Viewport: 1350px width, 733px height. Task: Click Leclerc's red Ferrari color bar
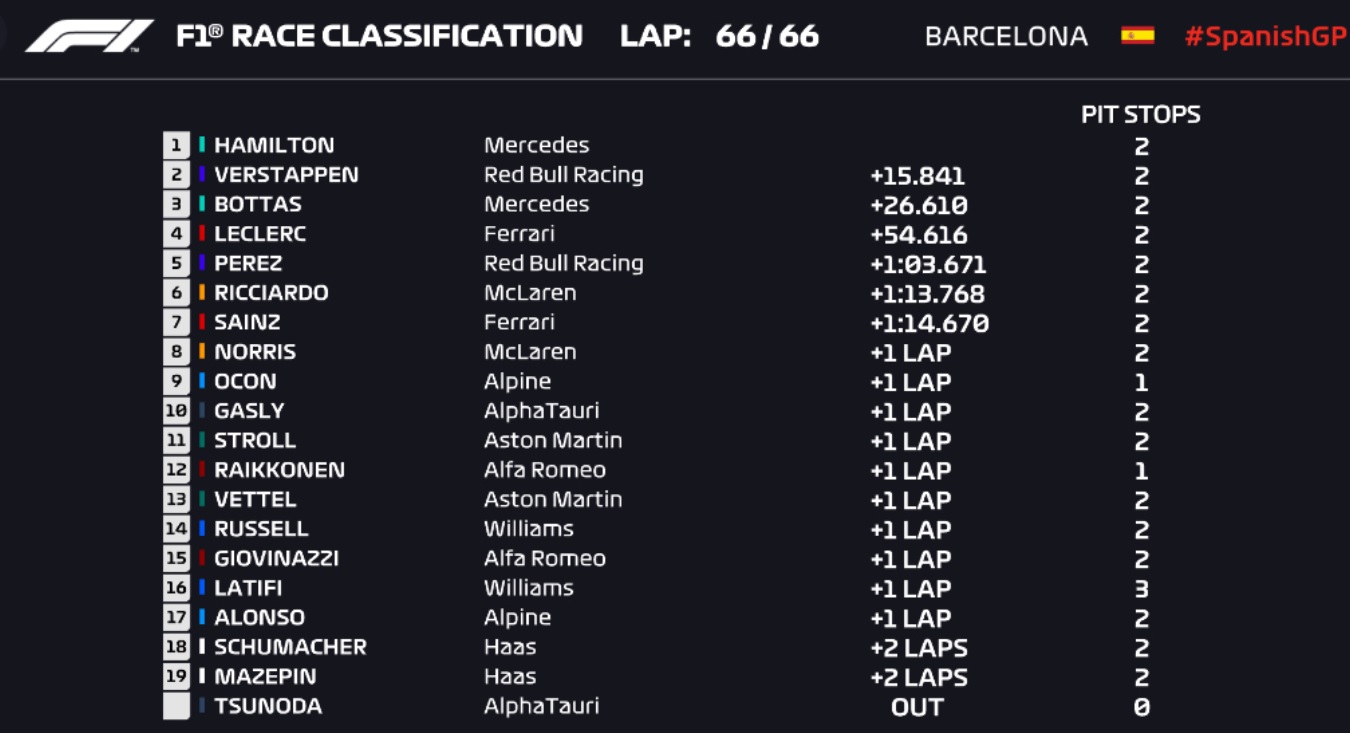click(202, 234)
